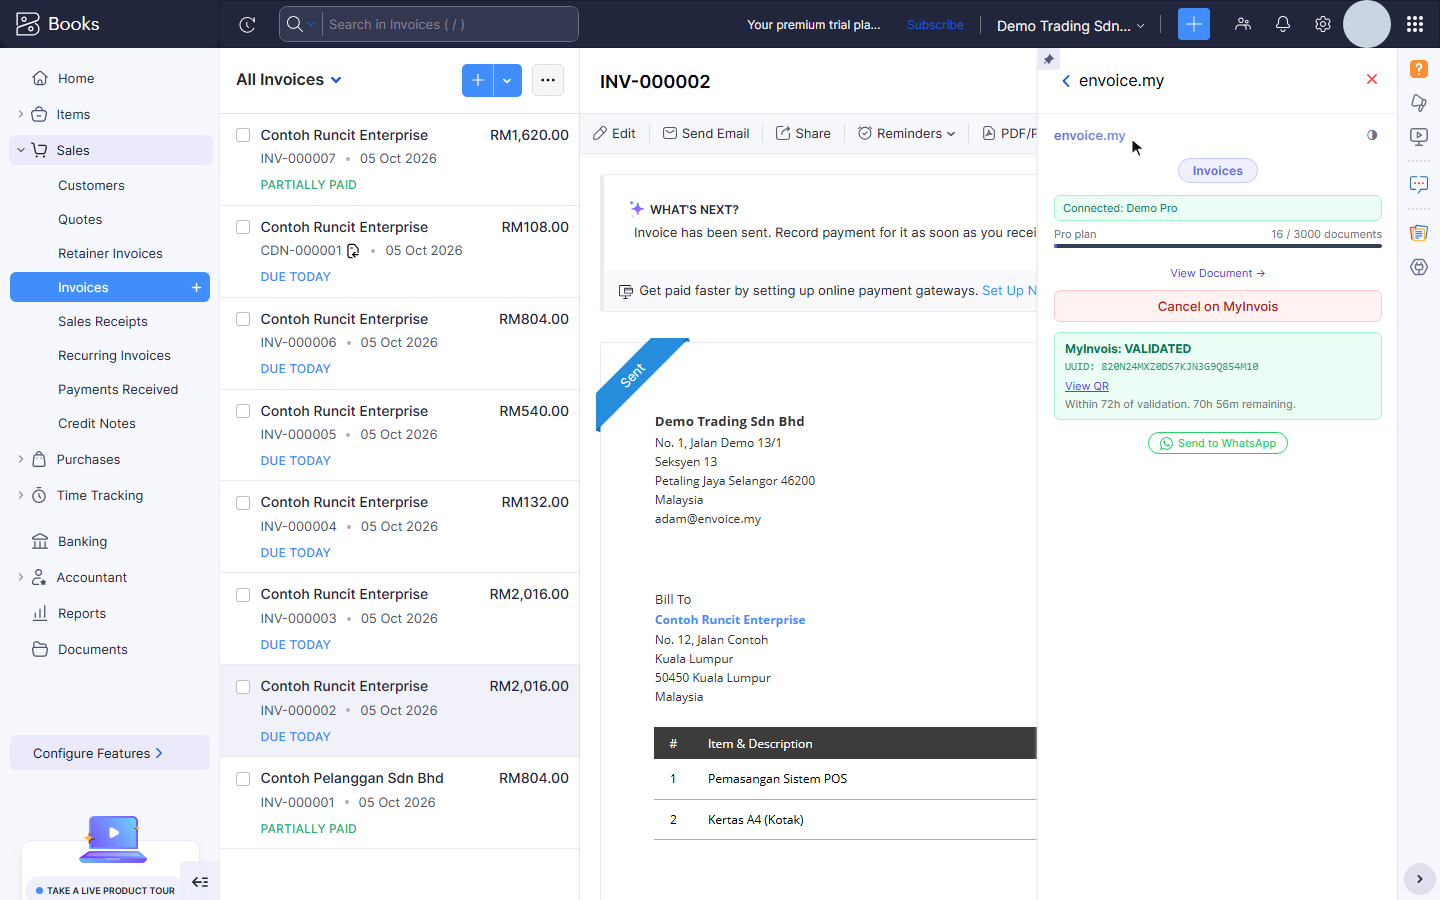This screenshot has width=1440, height=900.
Task: Tick checkbox for CDN-000001 row
Action: point(243,227)
